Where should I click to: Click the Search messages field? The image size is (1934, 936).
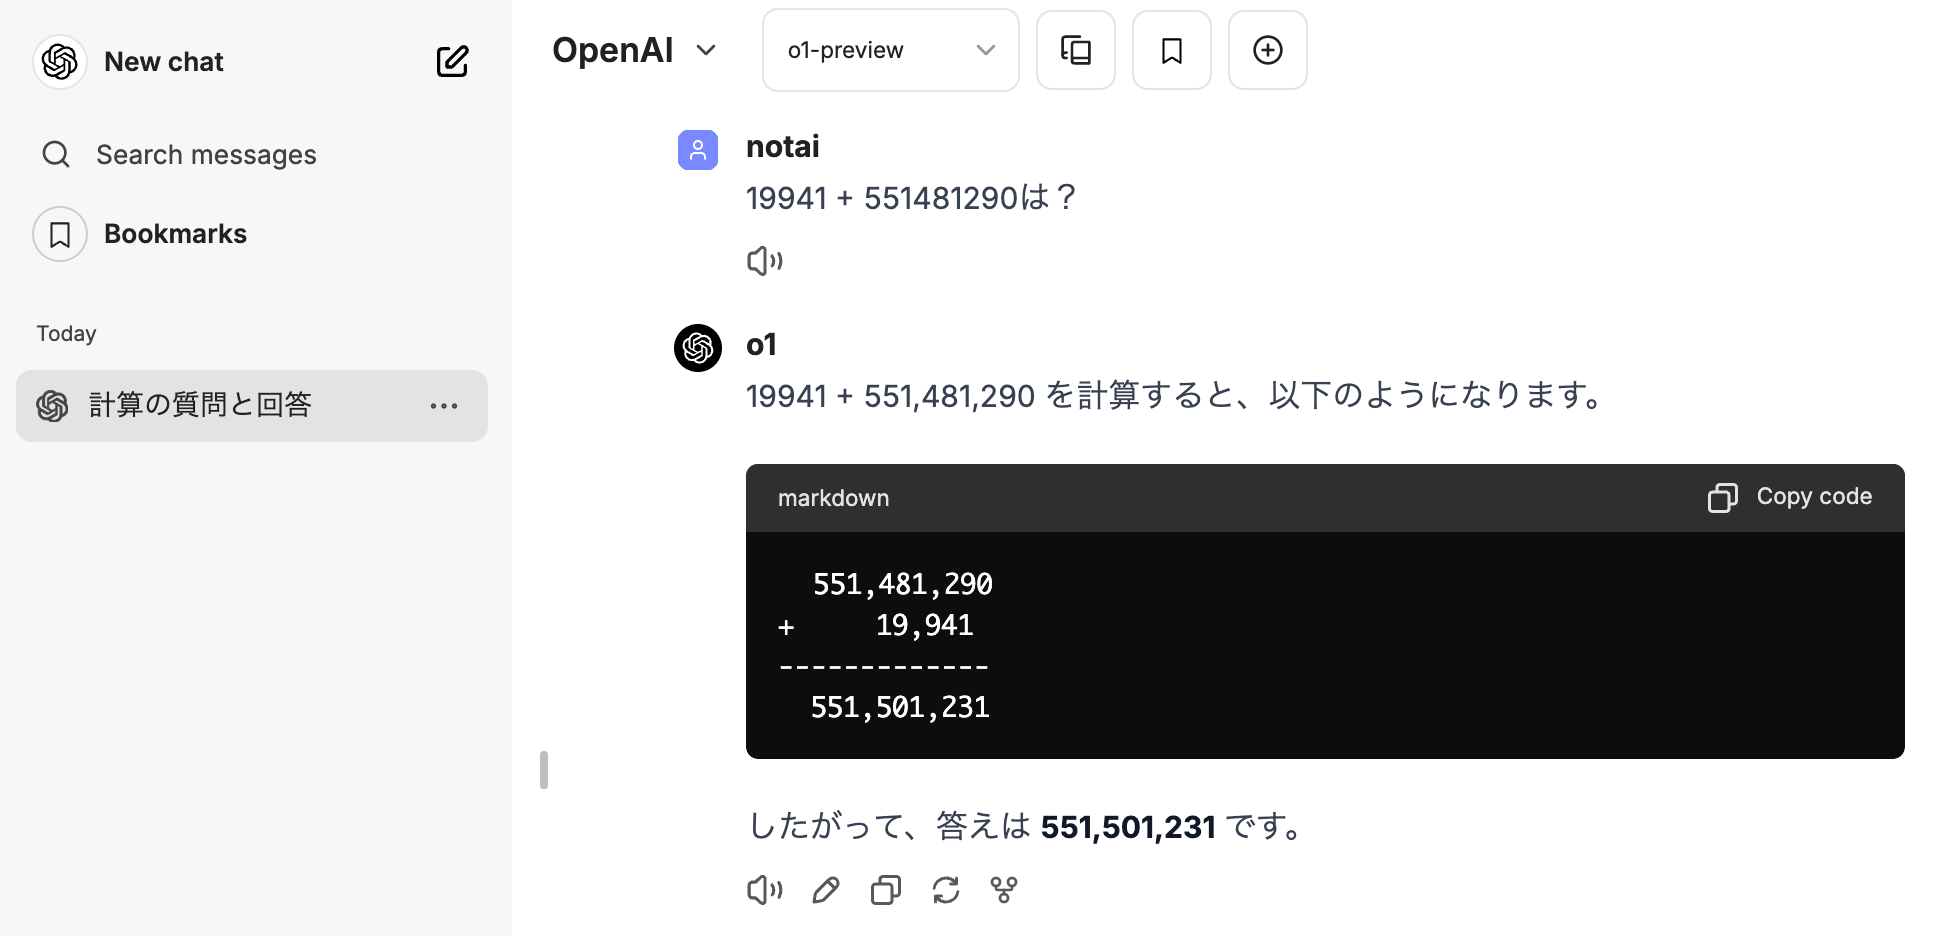206,155
